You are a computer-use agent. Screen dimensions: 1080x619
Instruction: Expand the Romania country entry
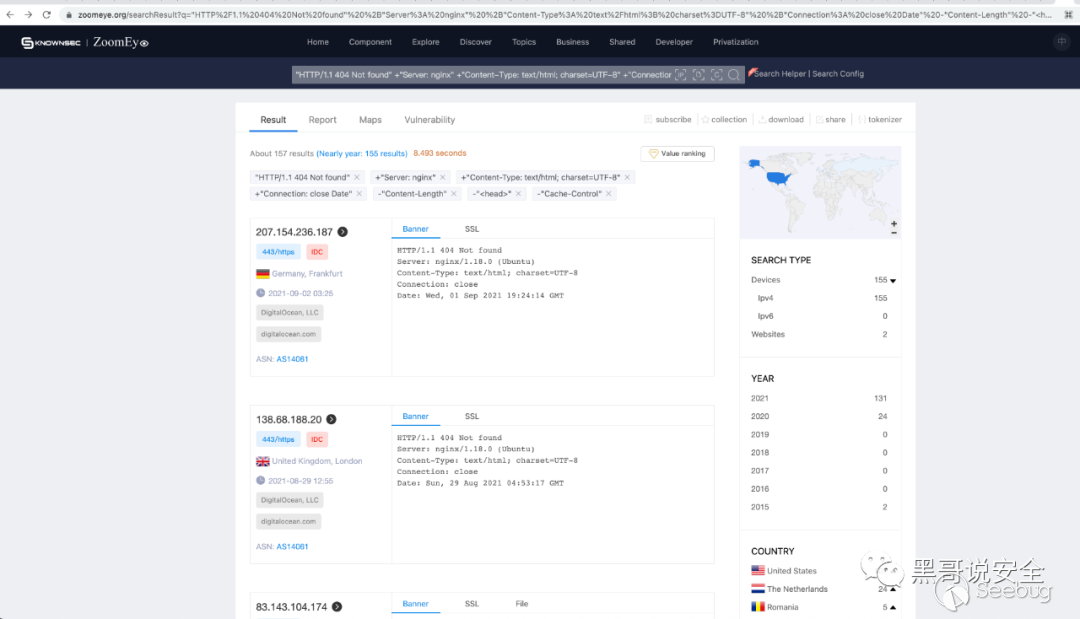(893, 607)
